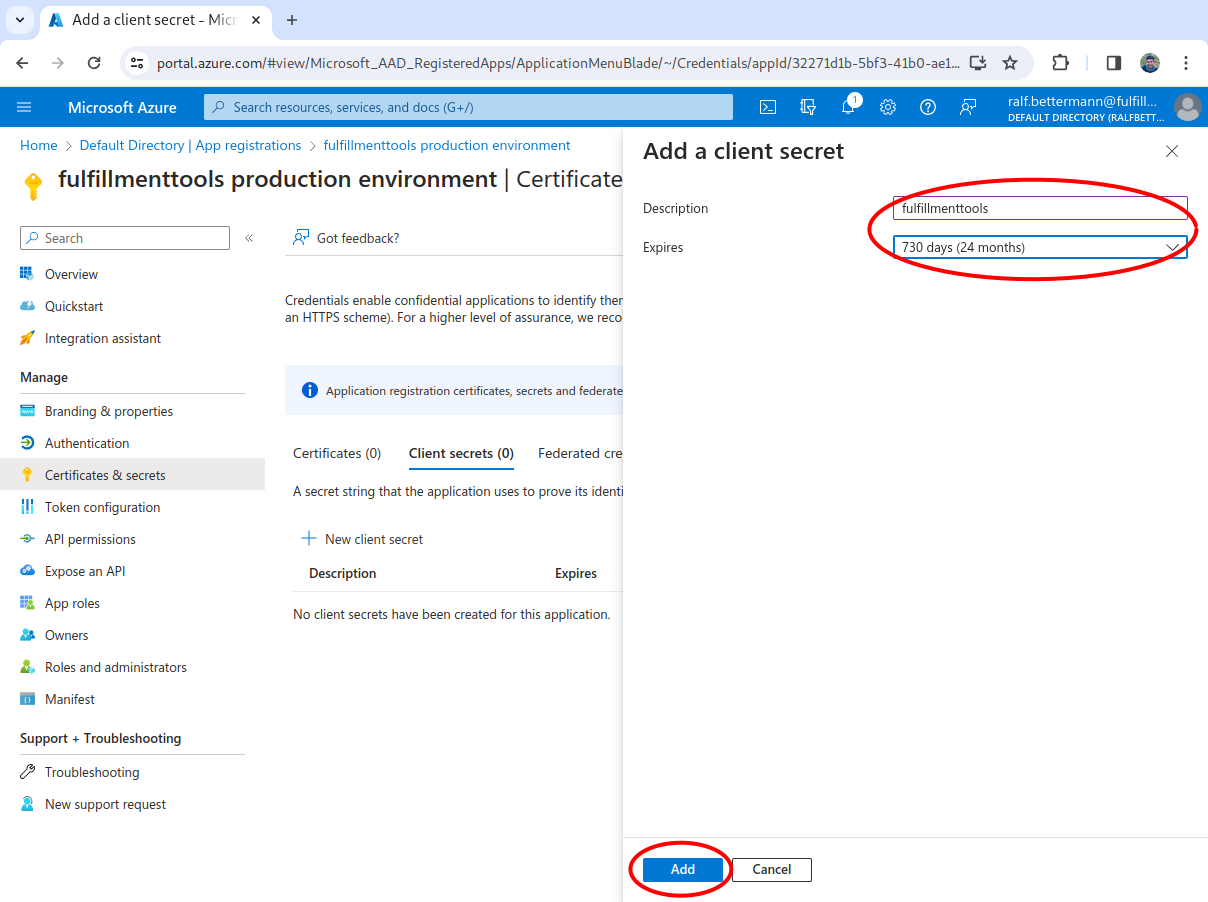Click the App roles icon
Image resolution: width=1208 pixels, height=902 pixels.
[x=27, y=603]
